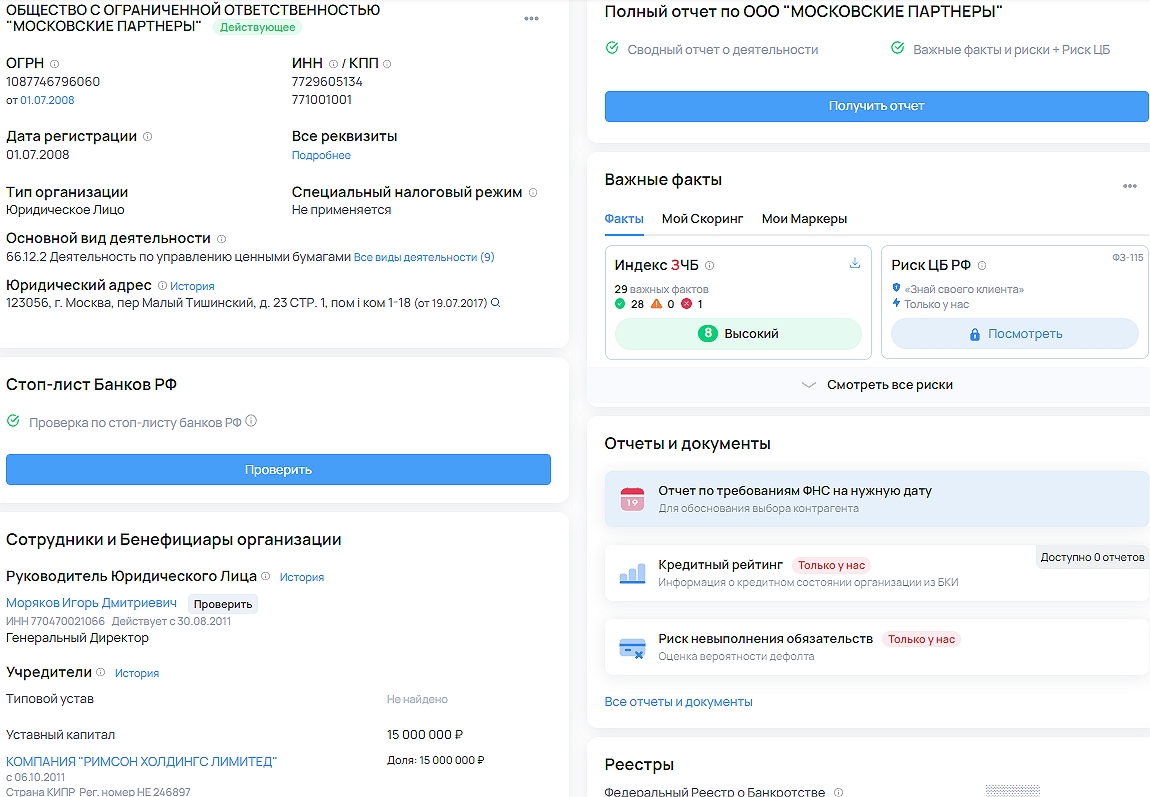Viewport: 1150px width, 797px height.
Task: Switch to the Мой Скоринг tab
Action: (702, 219)
